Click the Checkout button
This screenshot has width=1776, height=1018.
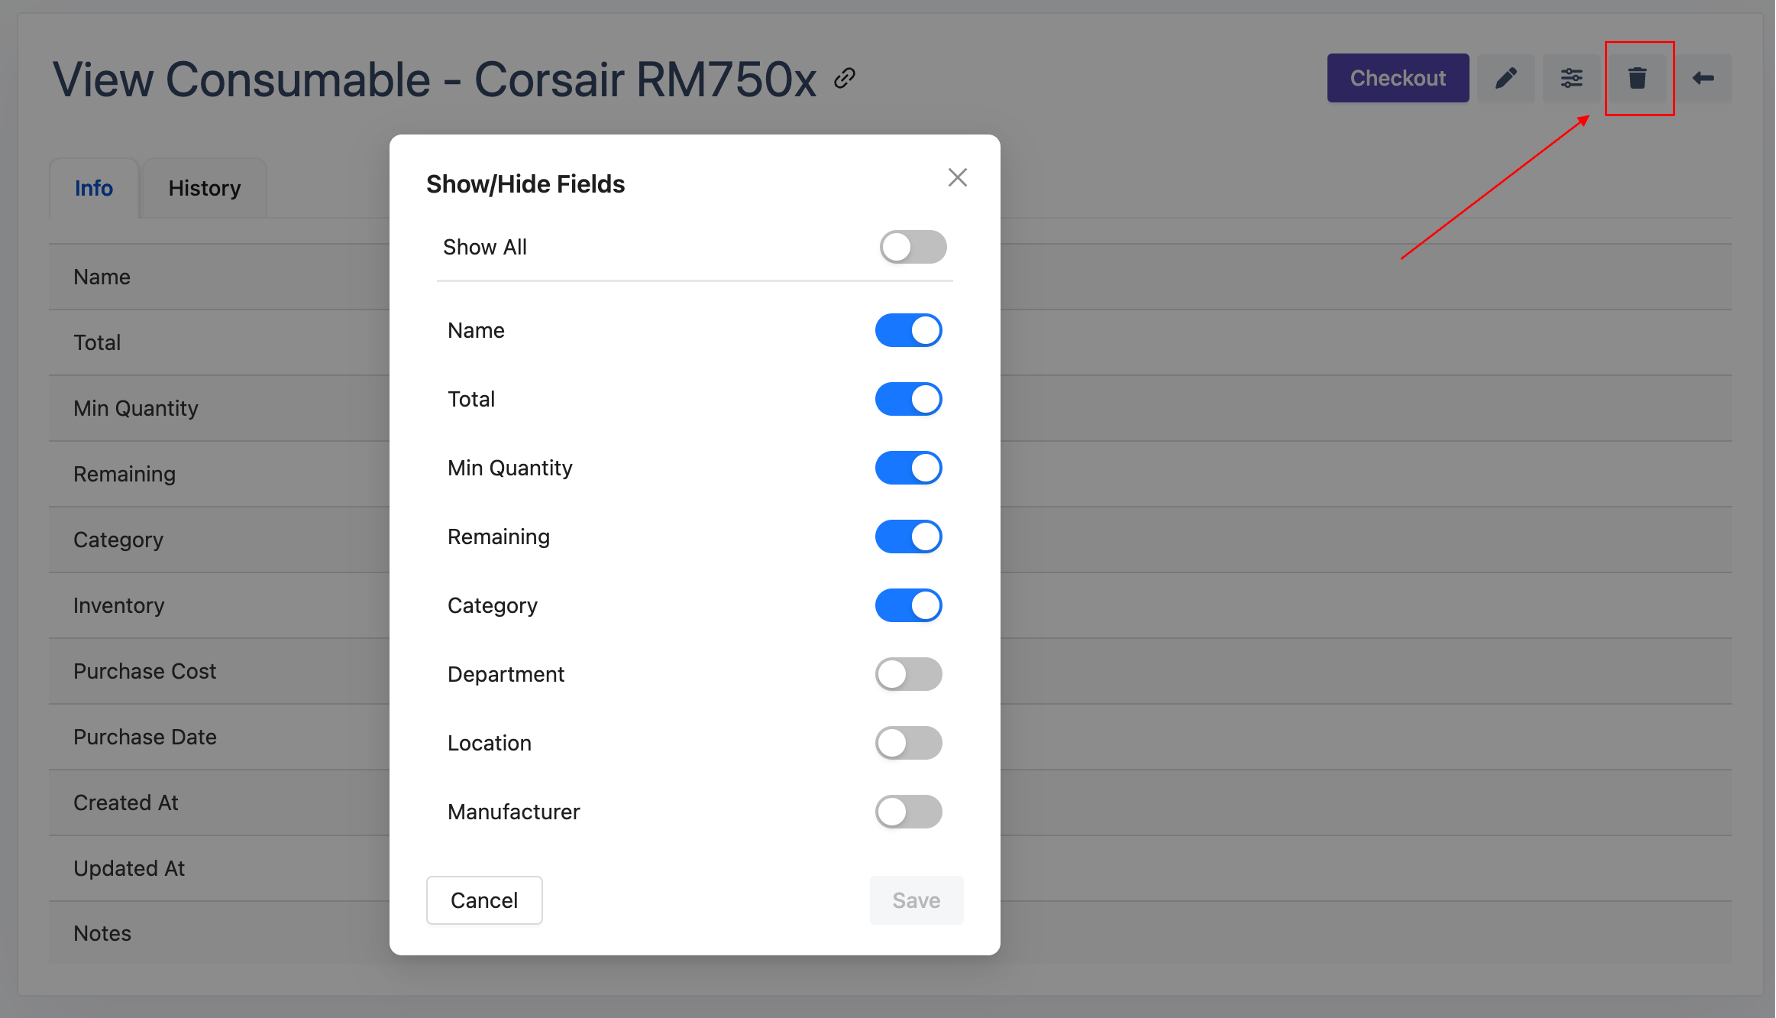tap(1397, 78)
